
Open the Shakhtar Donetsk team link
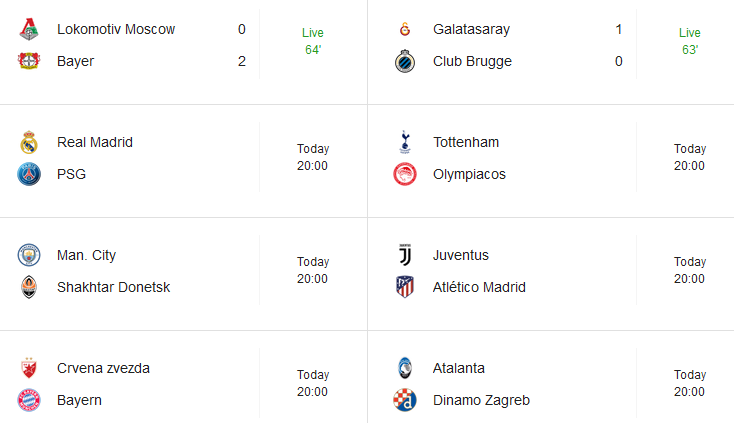click(113, 287)
